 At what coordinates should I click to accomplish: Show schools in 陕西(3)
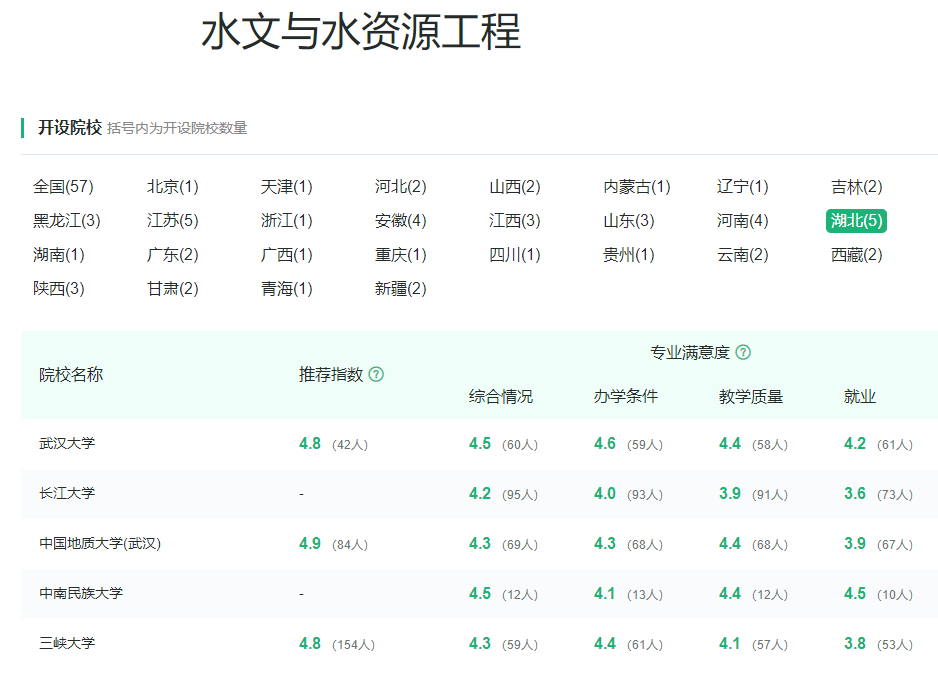(x=59, y=289)
